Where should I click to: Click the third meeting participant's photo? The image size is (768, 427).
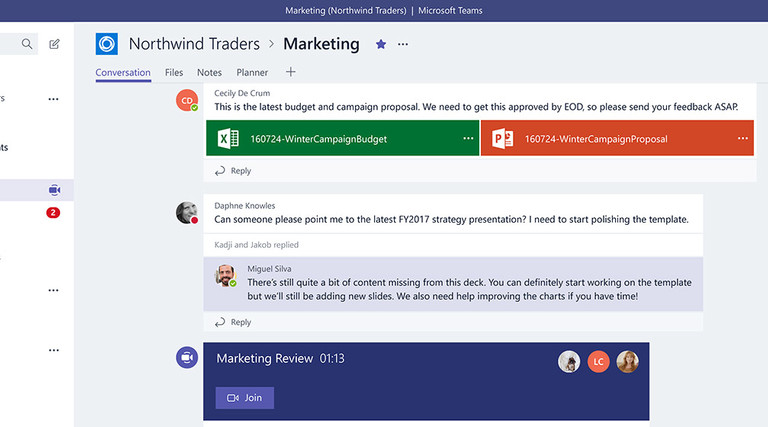coord(627,362)
